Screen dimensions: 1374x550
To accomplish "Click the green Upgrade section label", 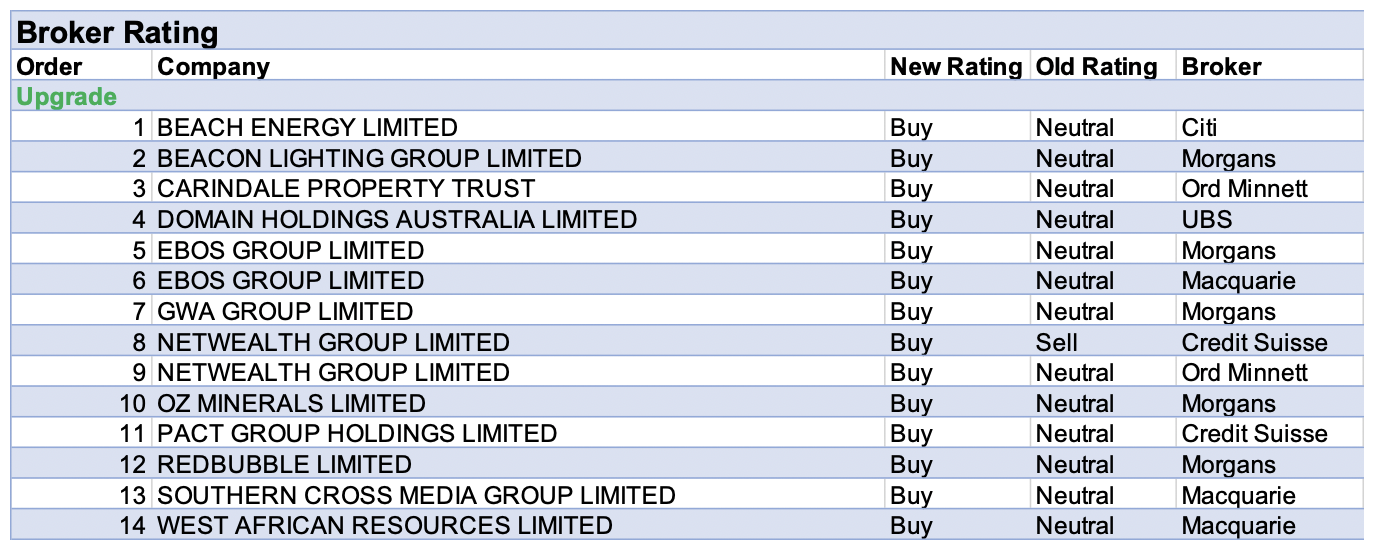I will [66, 97].
